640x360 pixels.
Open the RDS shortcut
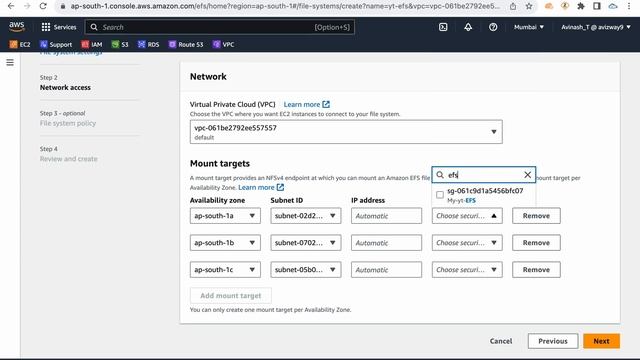point(149,44)
